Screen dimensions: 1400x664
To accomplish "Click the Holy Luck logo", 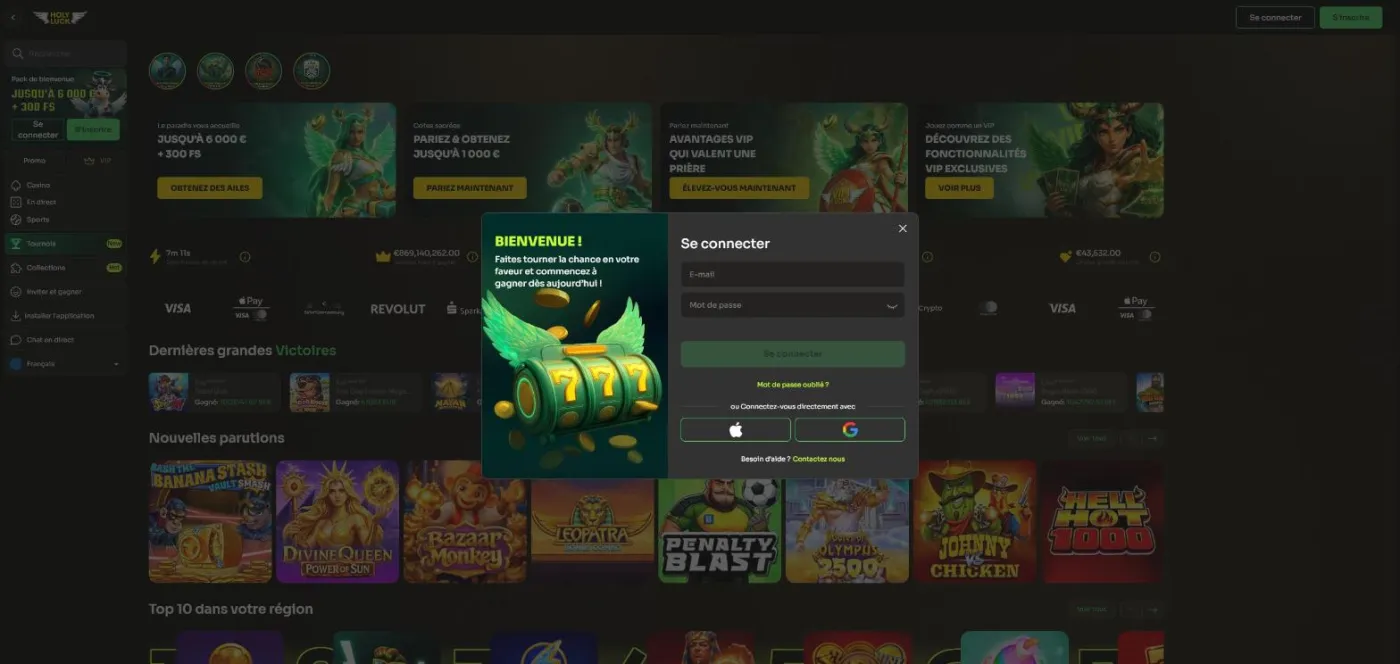I will coord(60,18).
